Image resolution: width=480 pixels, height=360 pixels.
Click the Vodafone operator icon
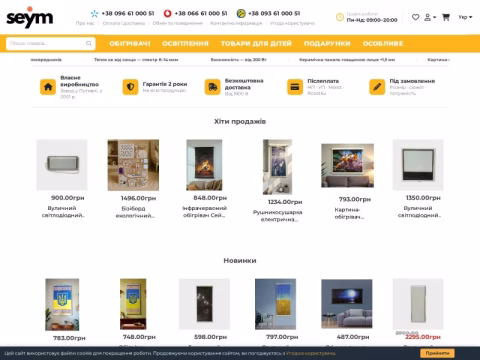click(x=167, y=14)
